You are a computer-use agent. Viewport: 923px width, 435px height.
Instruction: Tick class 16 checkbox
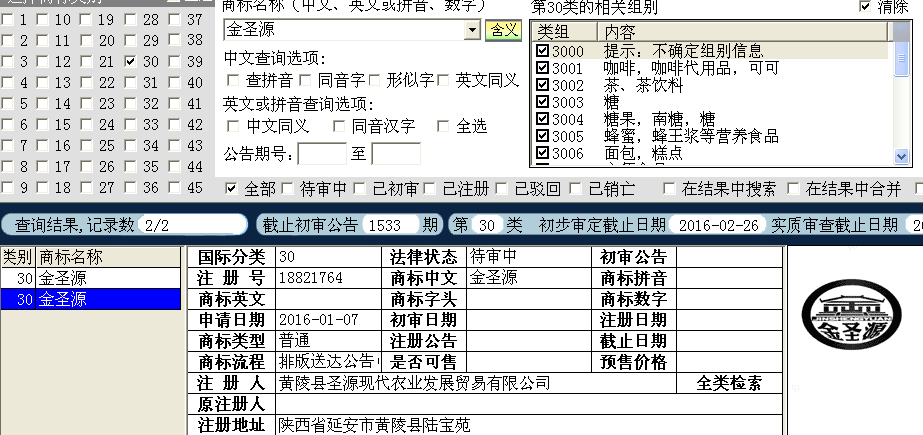click(42, 145)
